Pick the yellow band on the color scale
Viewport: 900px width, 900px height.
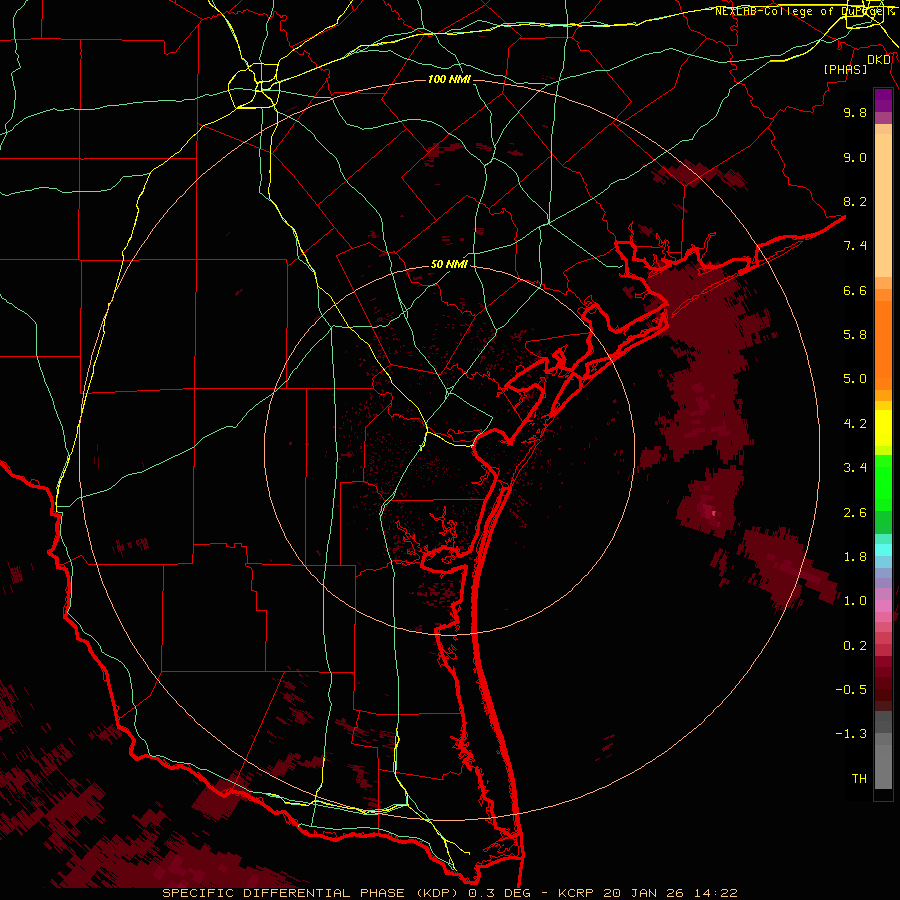pyautogui.click(x=883, y=428)
